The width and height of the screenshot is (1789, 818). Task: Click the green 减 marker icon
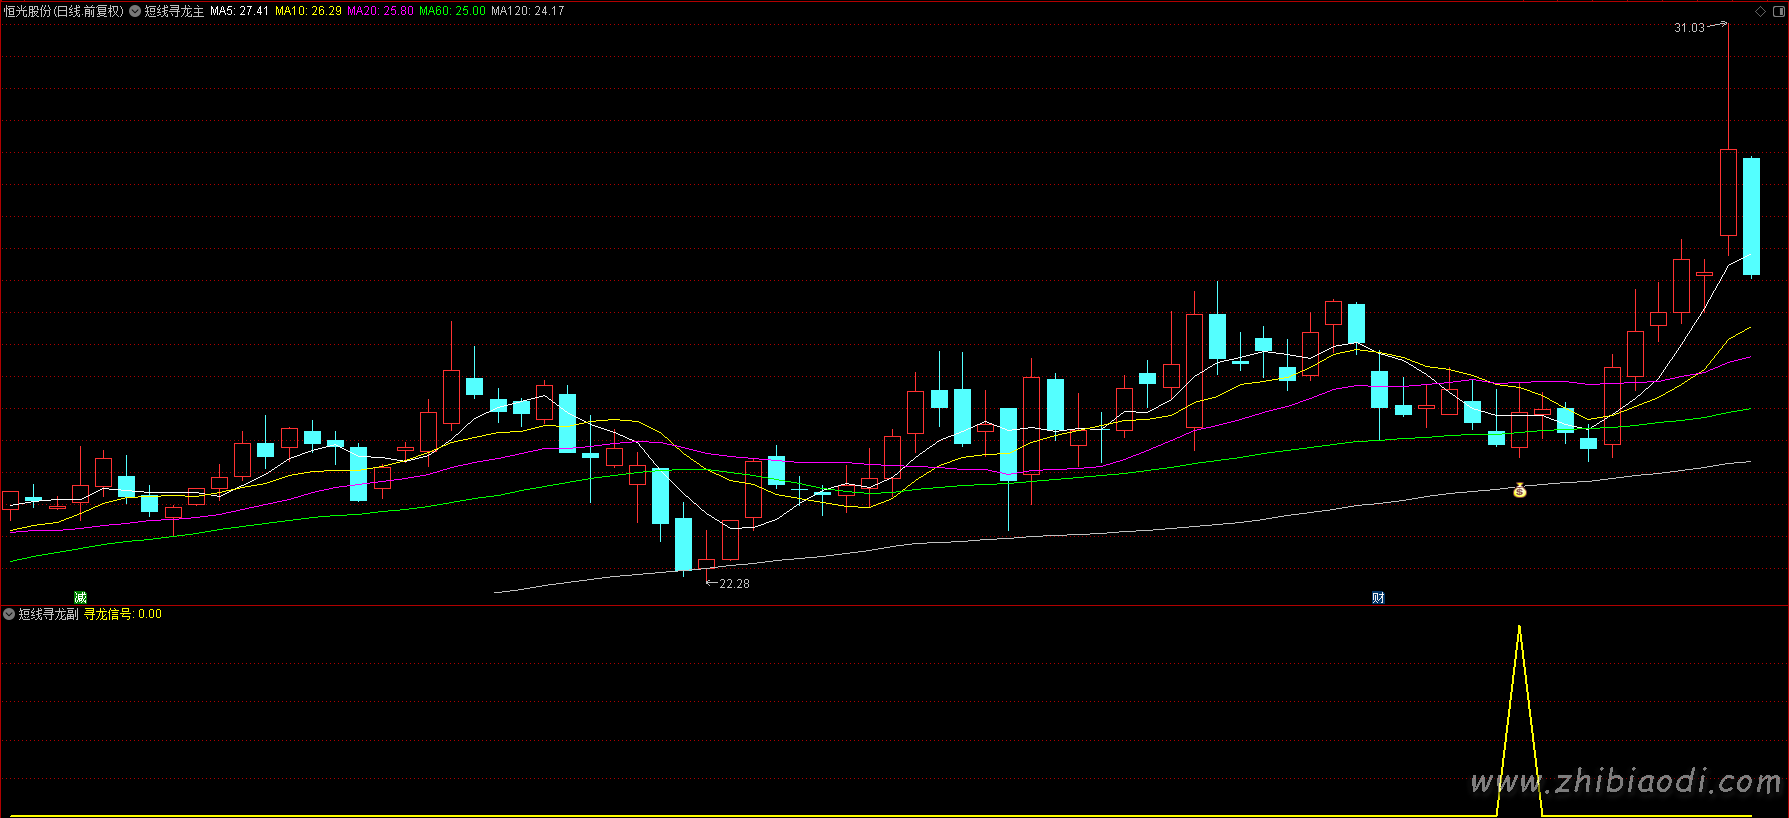[81, 598]
